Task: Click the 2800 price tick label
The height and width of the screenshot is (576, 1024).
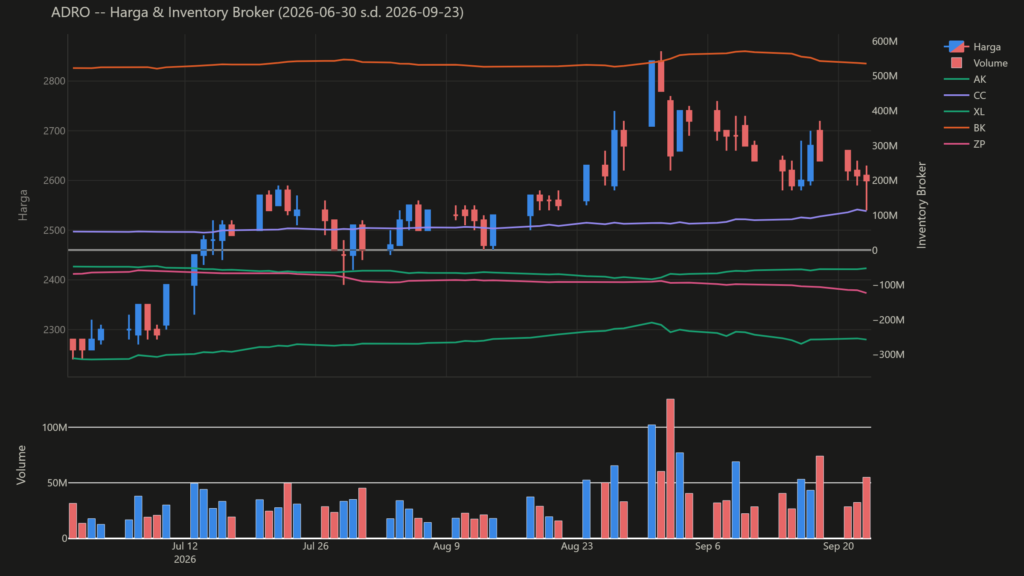Action: (55, 82)
